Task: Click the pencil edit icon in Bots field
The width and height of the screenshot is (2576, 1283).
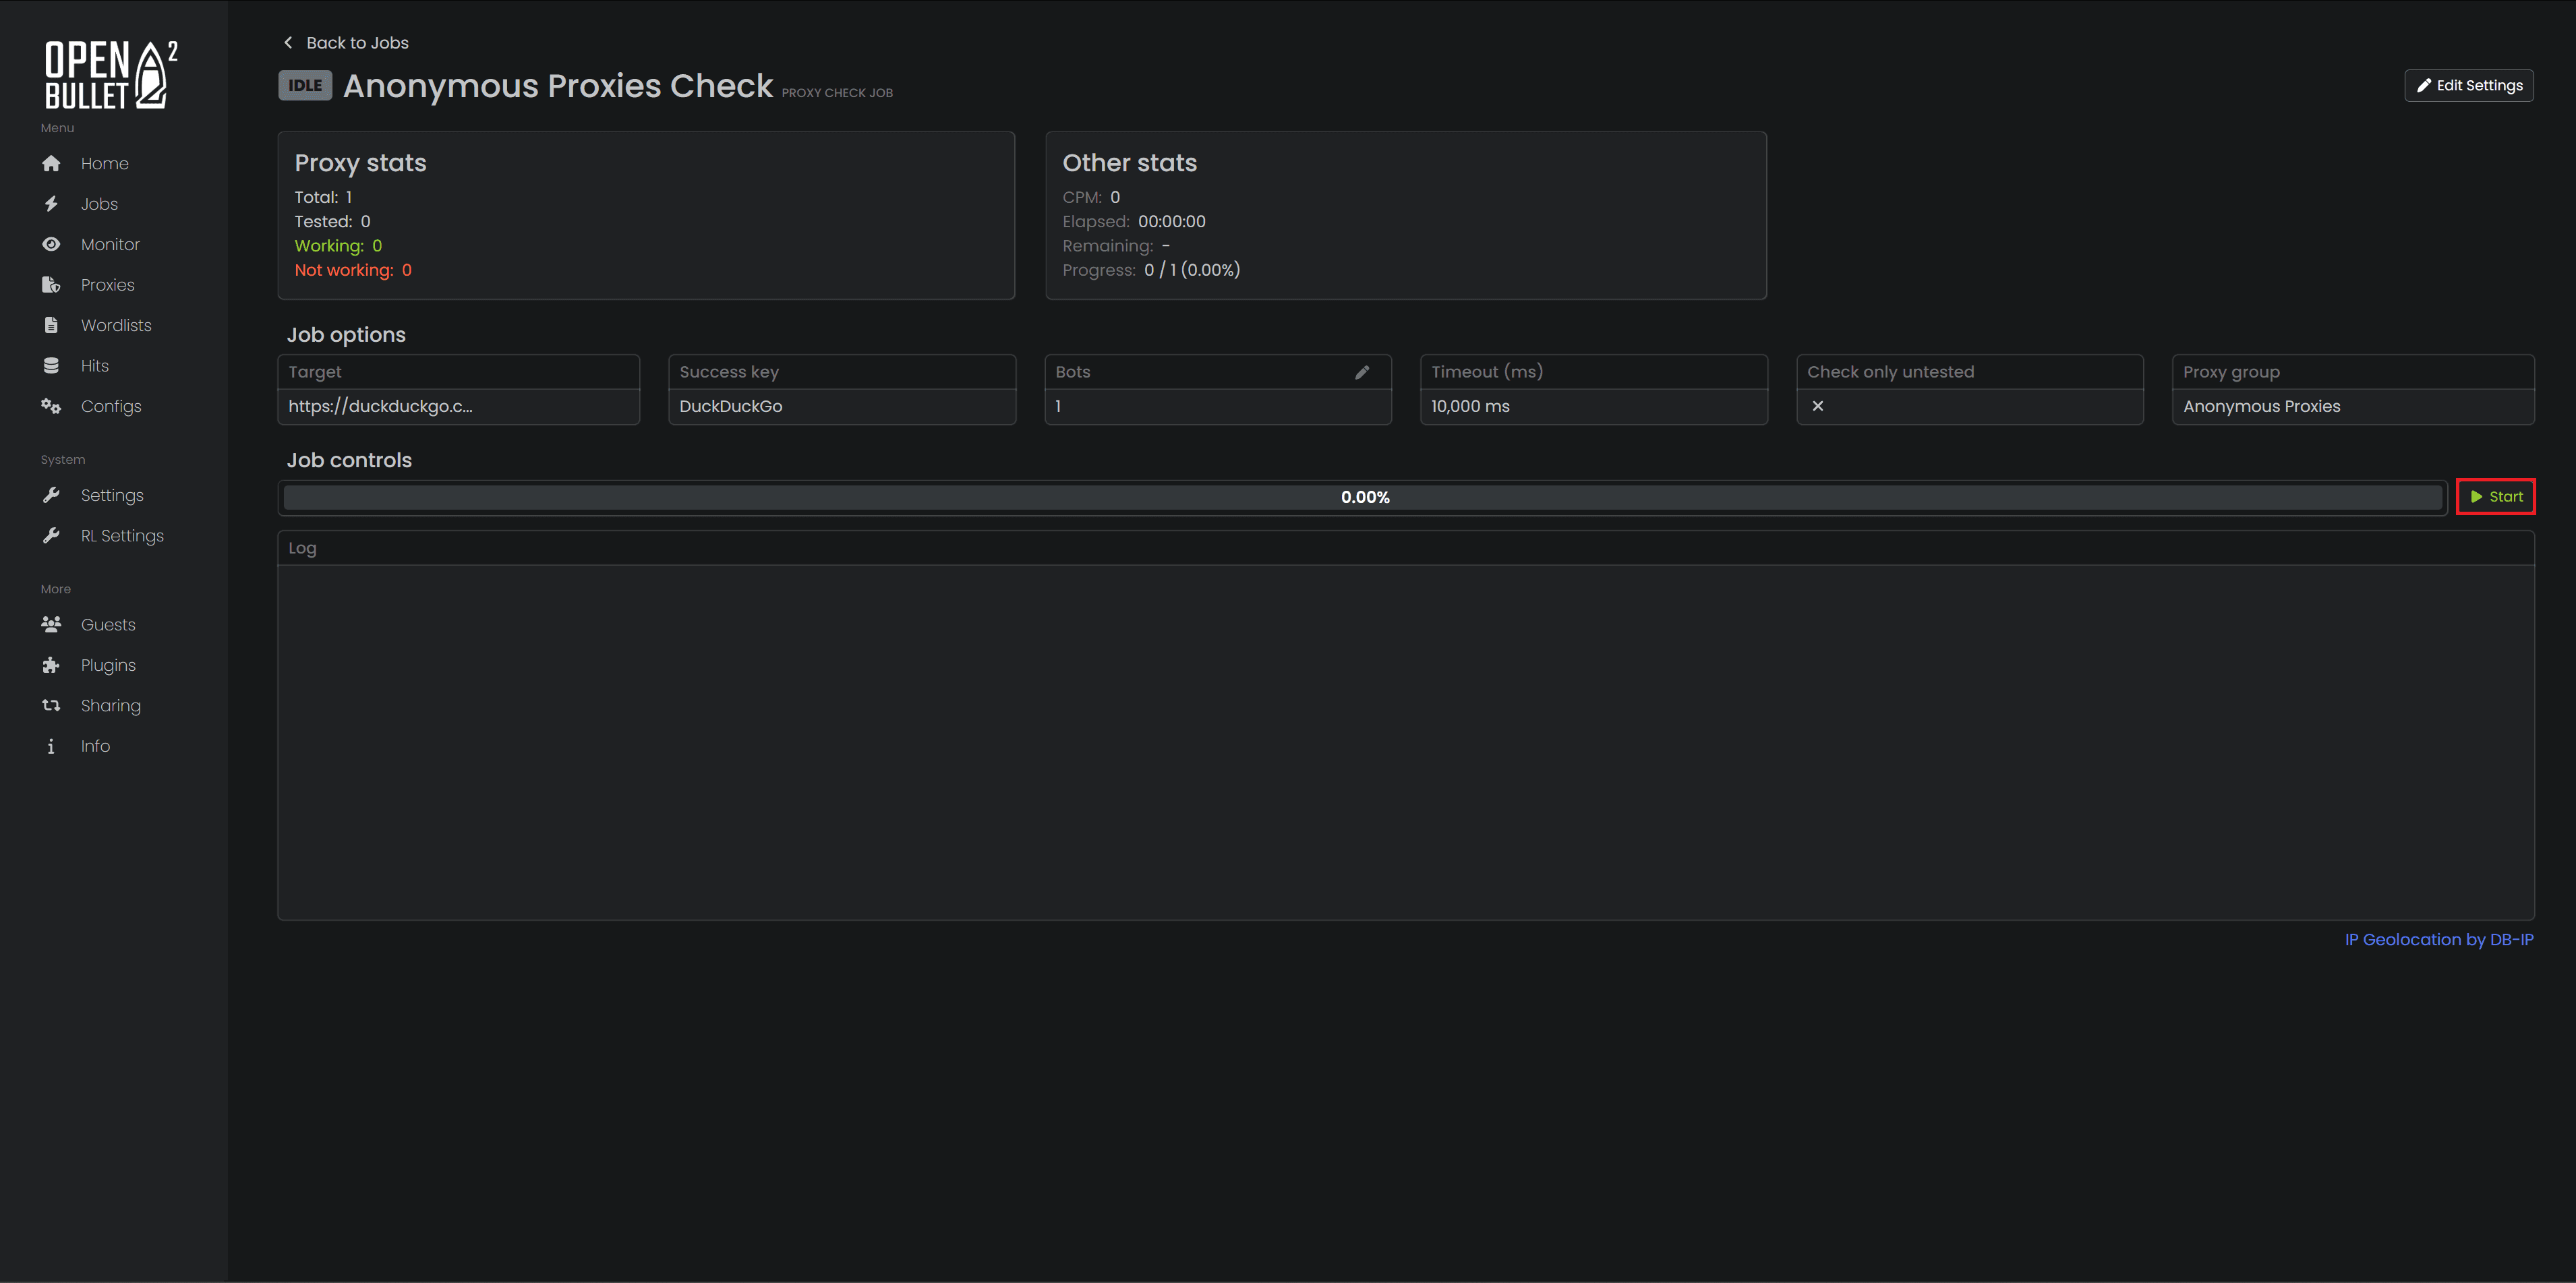Action: coord(1362,371)
